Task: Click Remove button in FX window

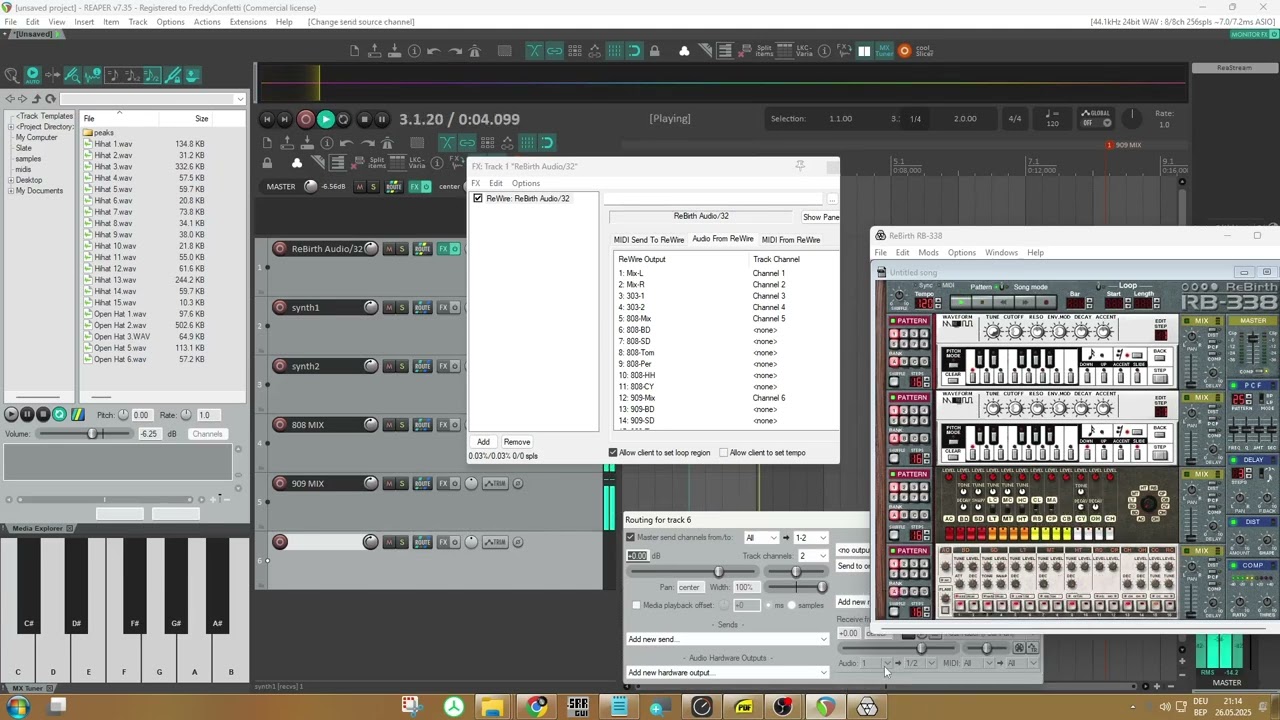Action: (x=517, y=442)
